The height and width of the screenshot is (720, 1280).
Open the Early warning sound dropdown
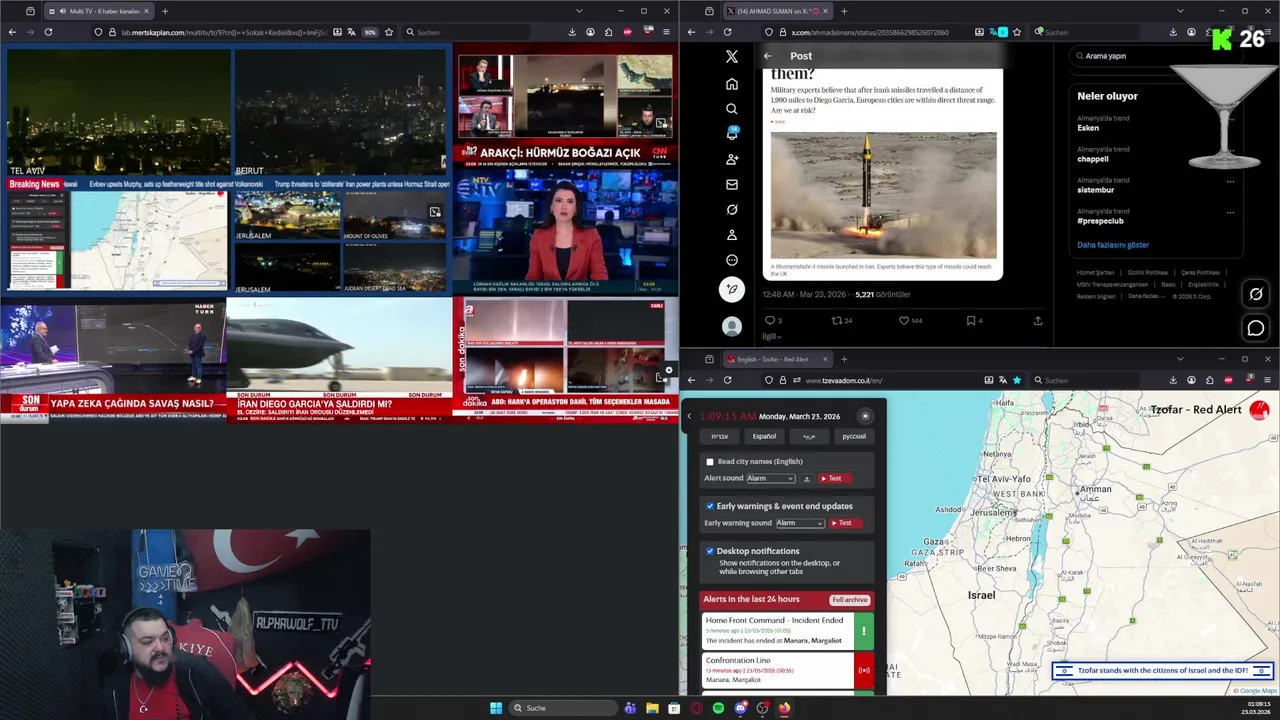click(x=800, y=523)
